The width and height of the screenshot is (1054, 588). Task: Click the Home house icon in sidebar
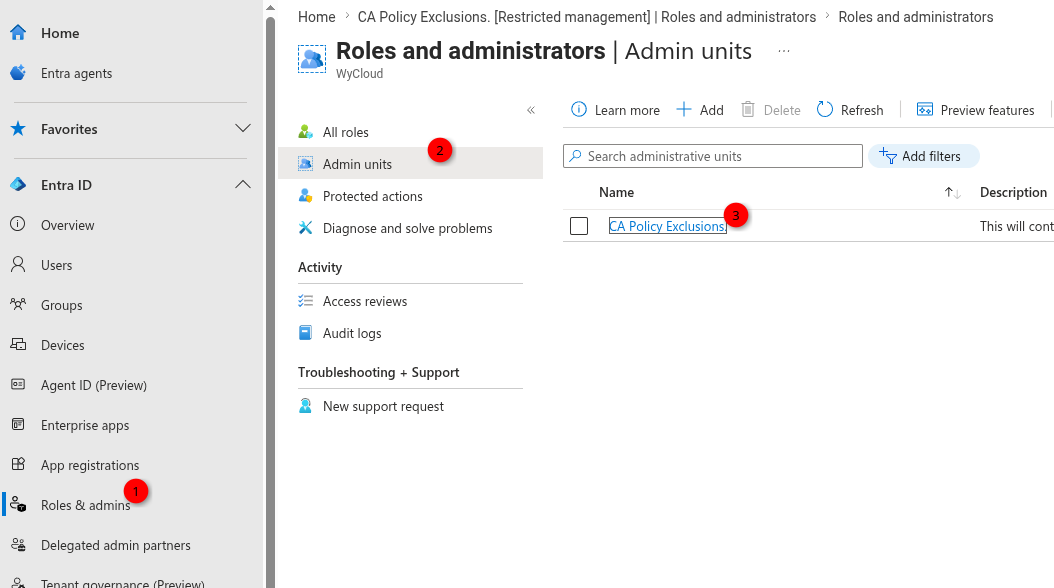[x=18, y=32]
